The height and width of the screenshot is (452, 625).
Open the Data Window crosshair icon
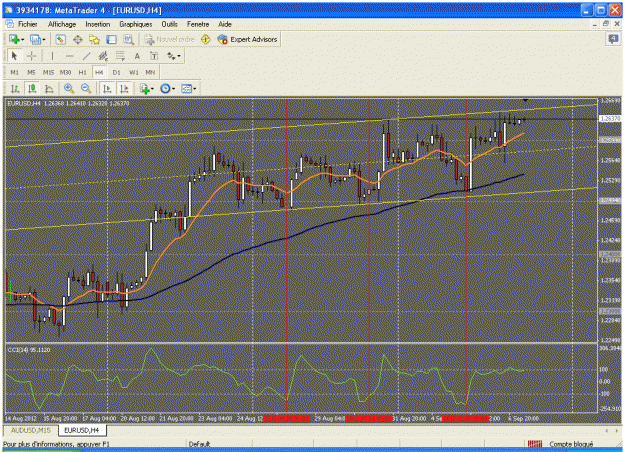click(x=77, y=39)
